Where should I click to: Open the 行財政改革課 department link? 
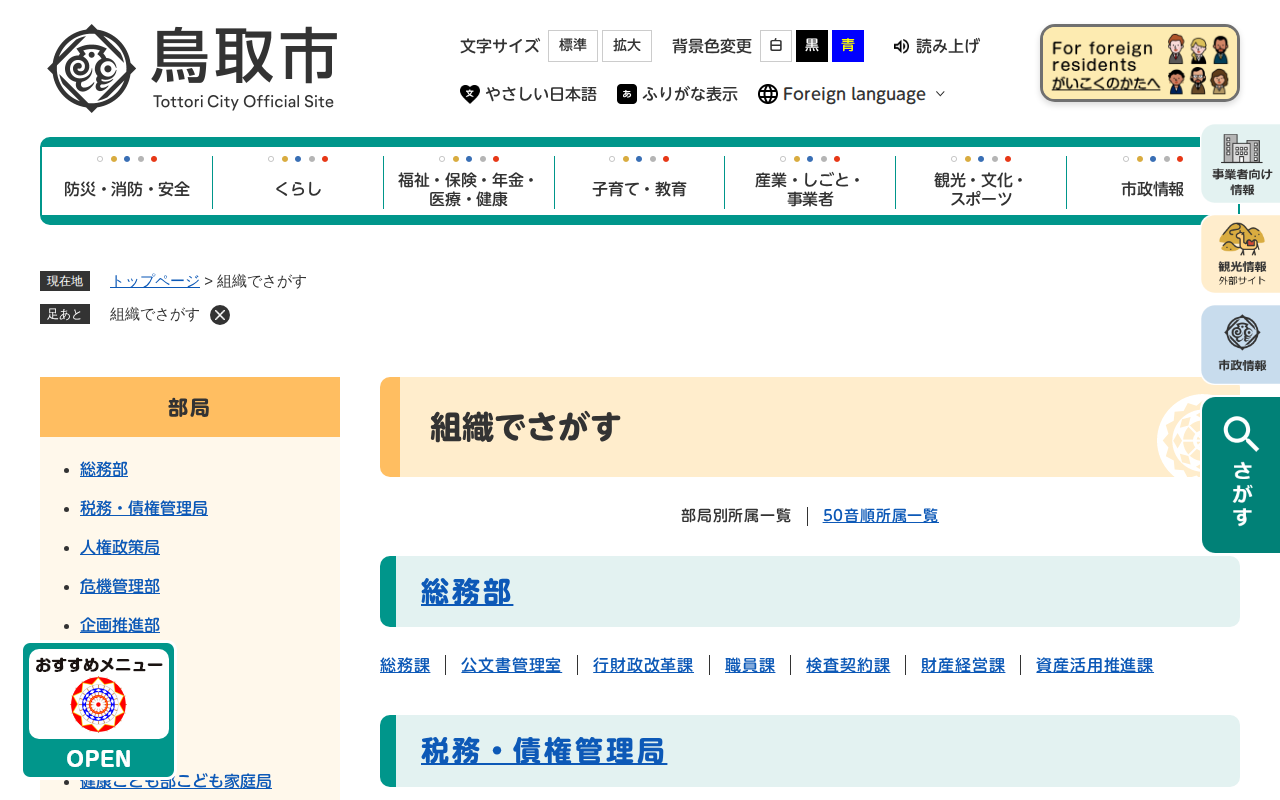pos(643,665)
